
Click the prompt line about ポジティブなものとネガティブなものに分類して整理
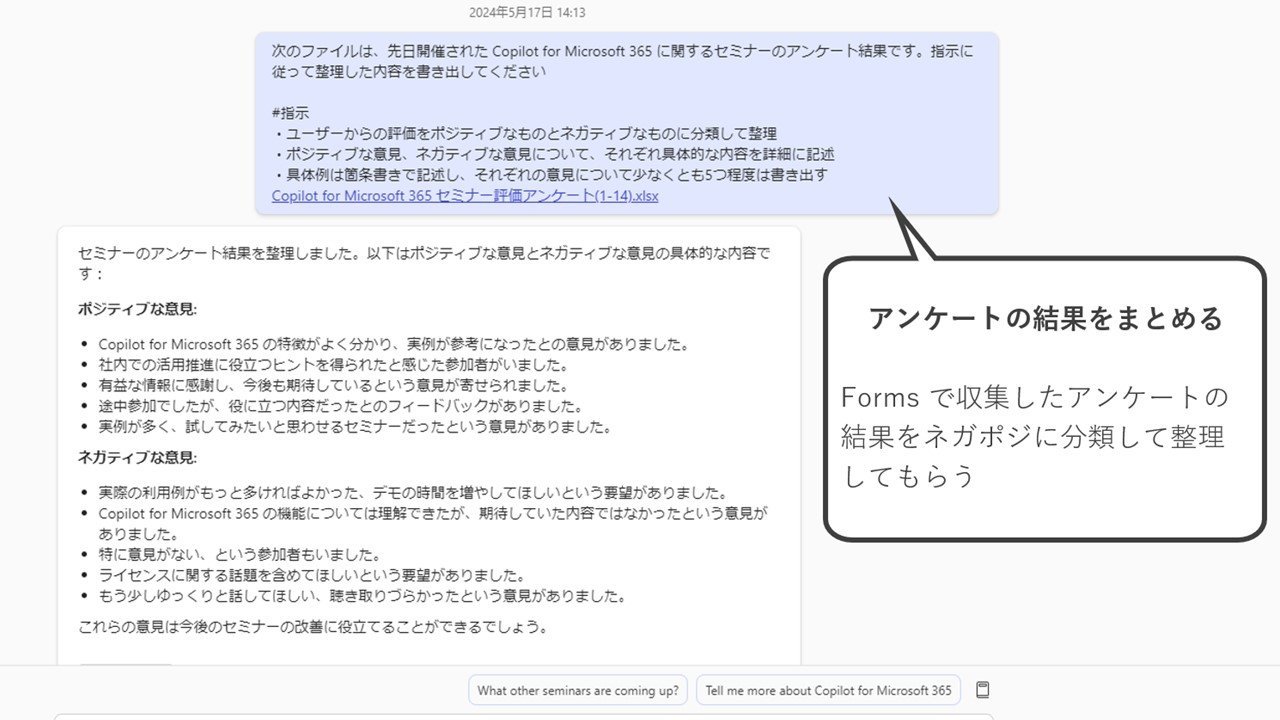coord(525,133)
